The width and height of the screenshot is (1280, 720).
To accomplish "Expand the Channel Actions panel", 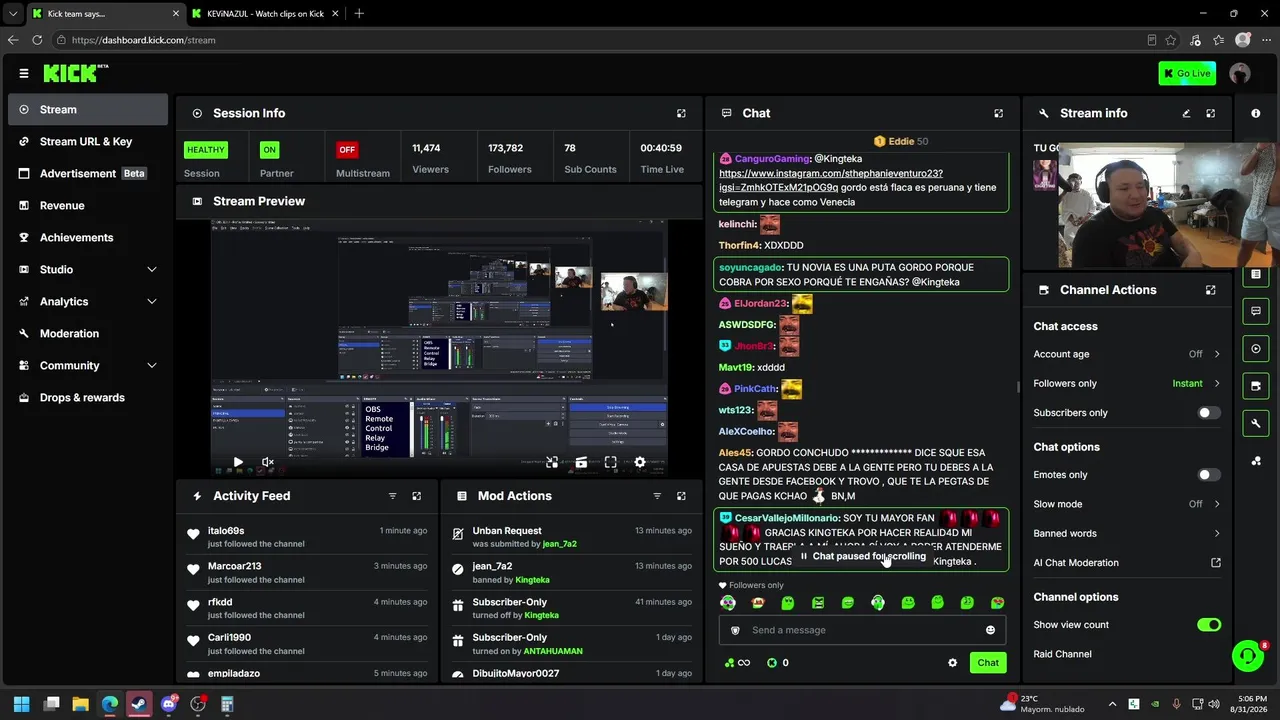I will pyautogui.click(x=1210, y=290).
